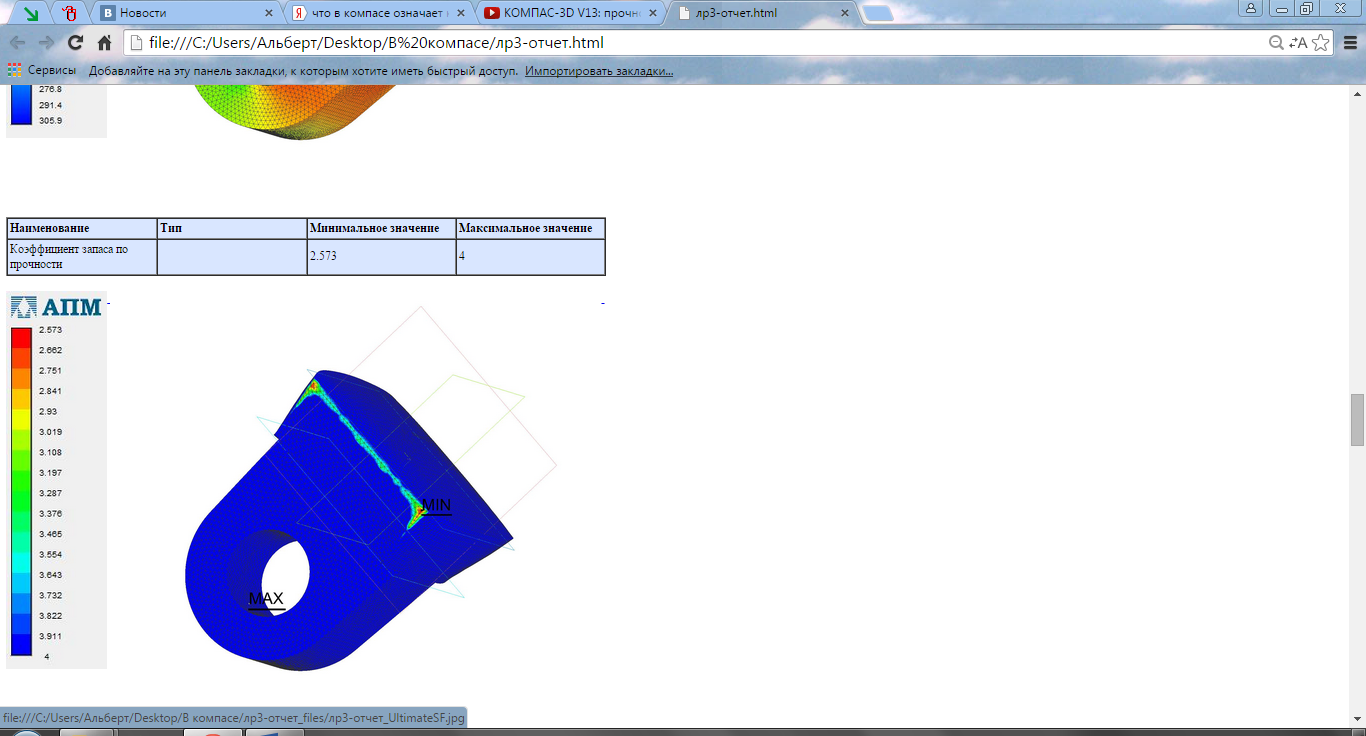Image resolution: width=1366 pixels, height=736 pixels.
Task: Click the MAX label on the model
Action: [x=266, y=599]
